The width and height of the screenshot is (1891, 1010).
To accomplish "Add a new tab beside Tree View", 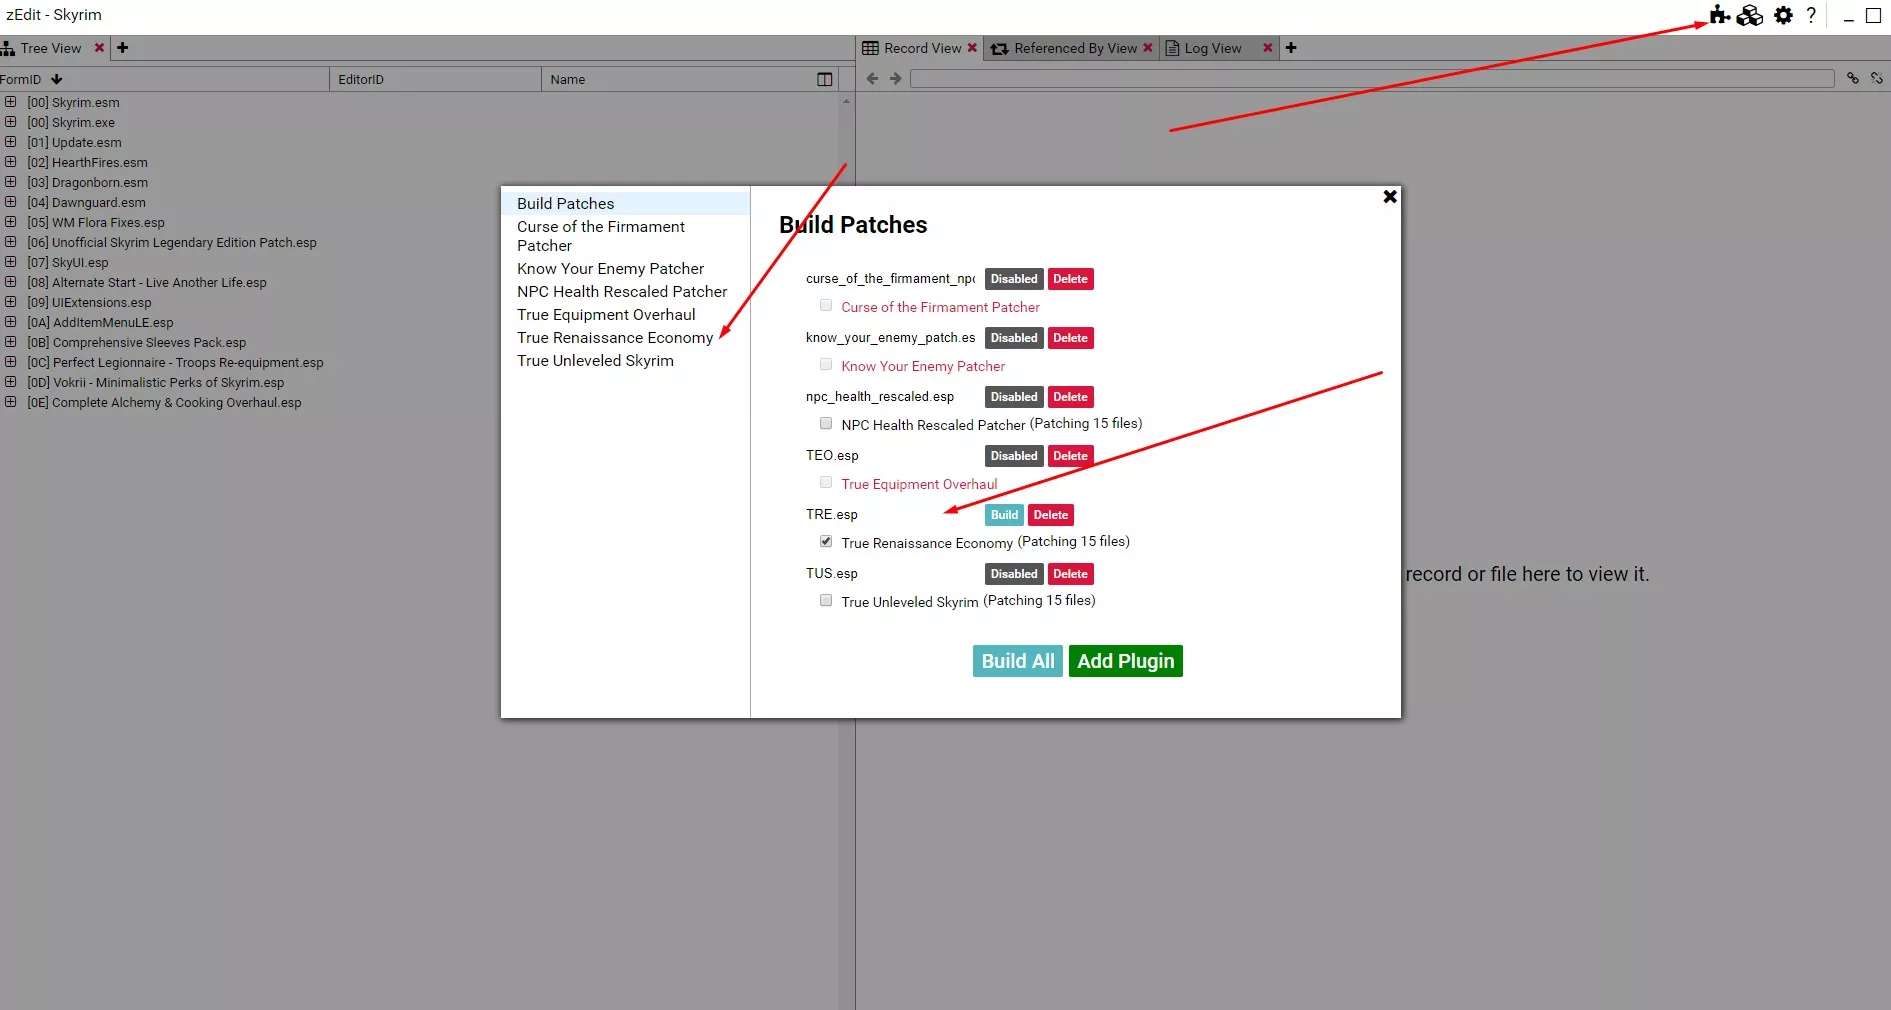I will point(122,48).
